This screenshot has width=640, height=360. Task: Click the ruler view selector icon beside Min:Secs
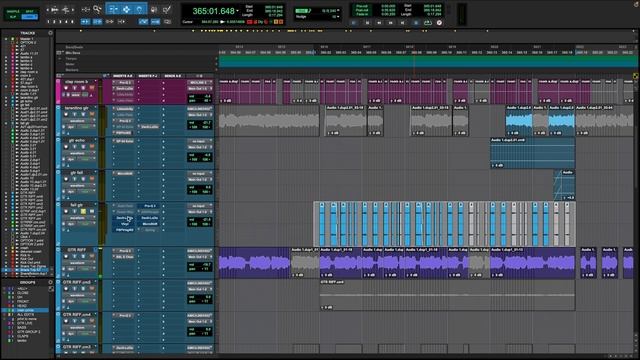pyautogui.click(x=59, y=53)
